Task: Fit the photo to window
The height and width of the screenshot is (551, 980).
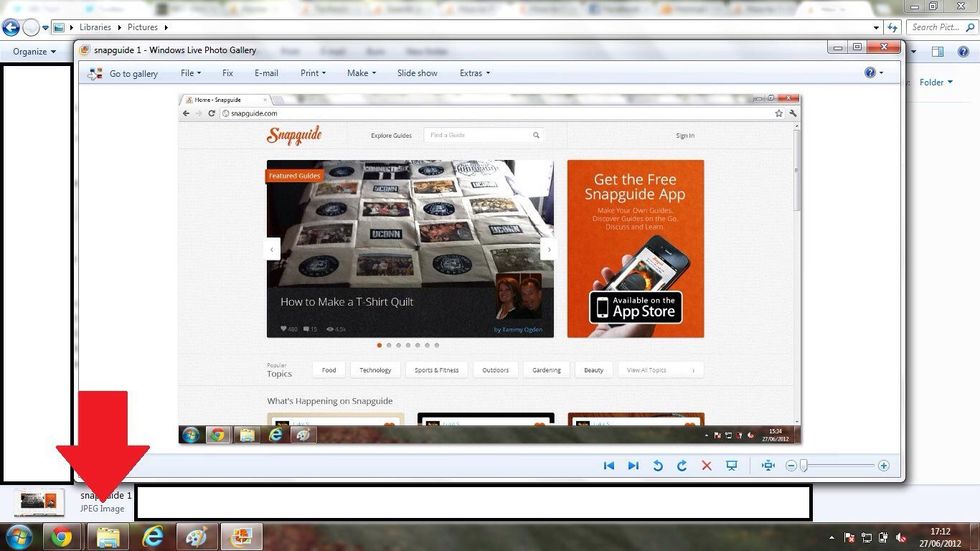Action: pos(768,466)
